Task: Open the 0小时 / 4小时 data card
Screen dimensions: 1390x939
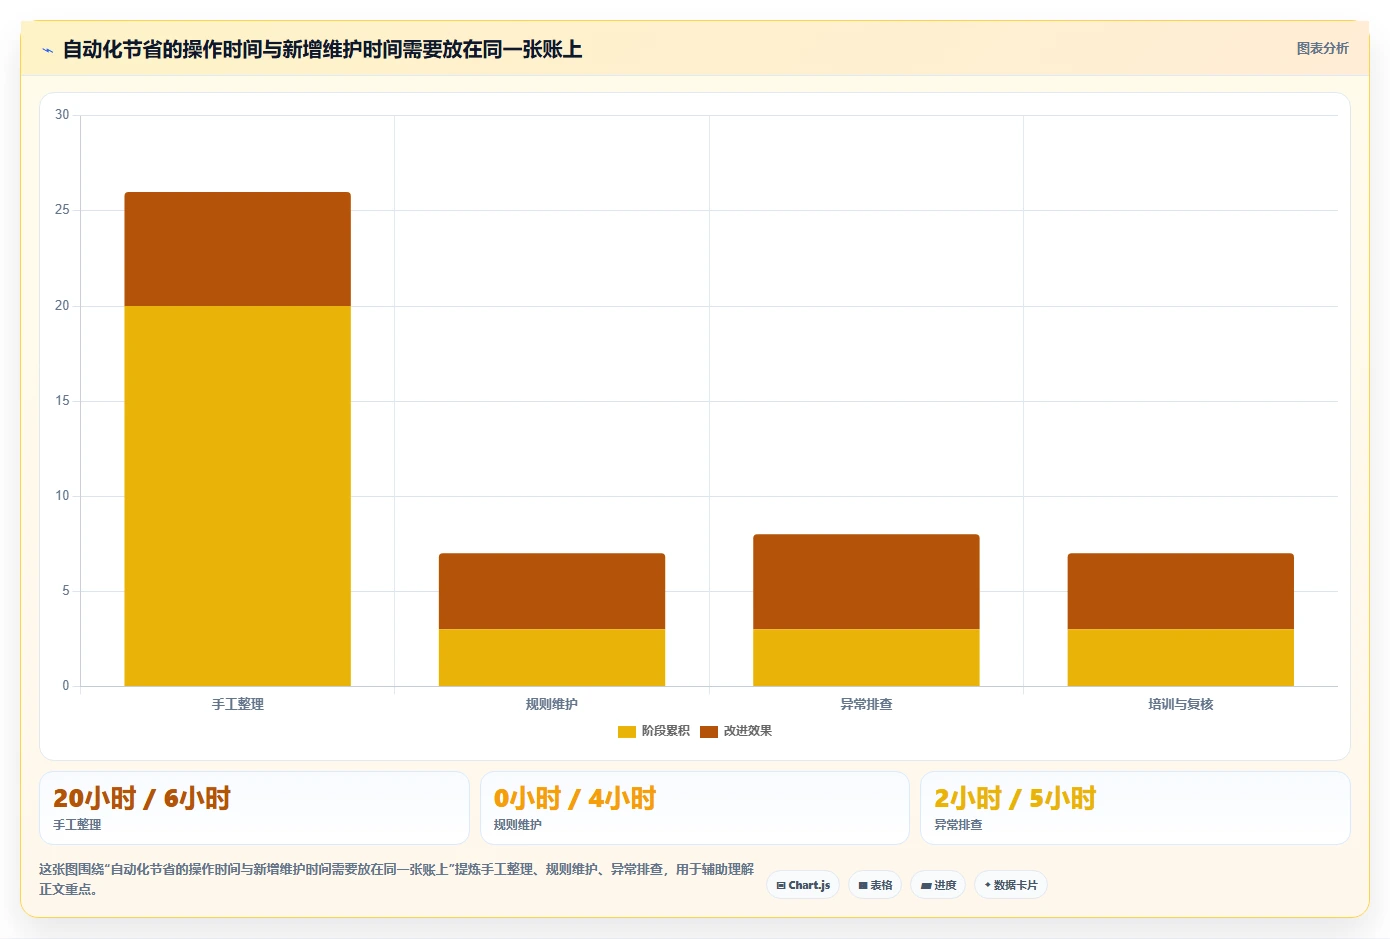Action: click(695, 808)
